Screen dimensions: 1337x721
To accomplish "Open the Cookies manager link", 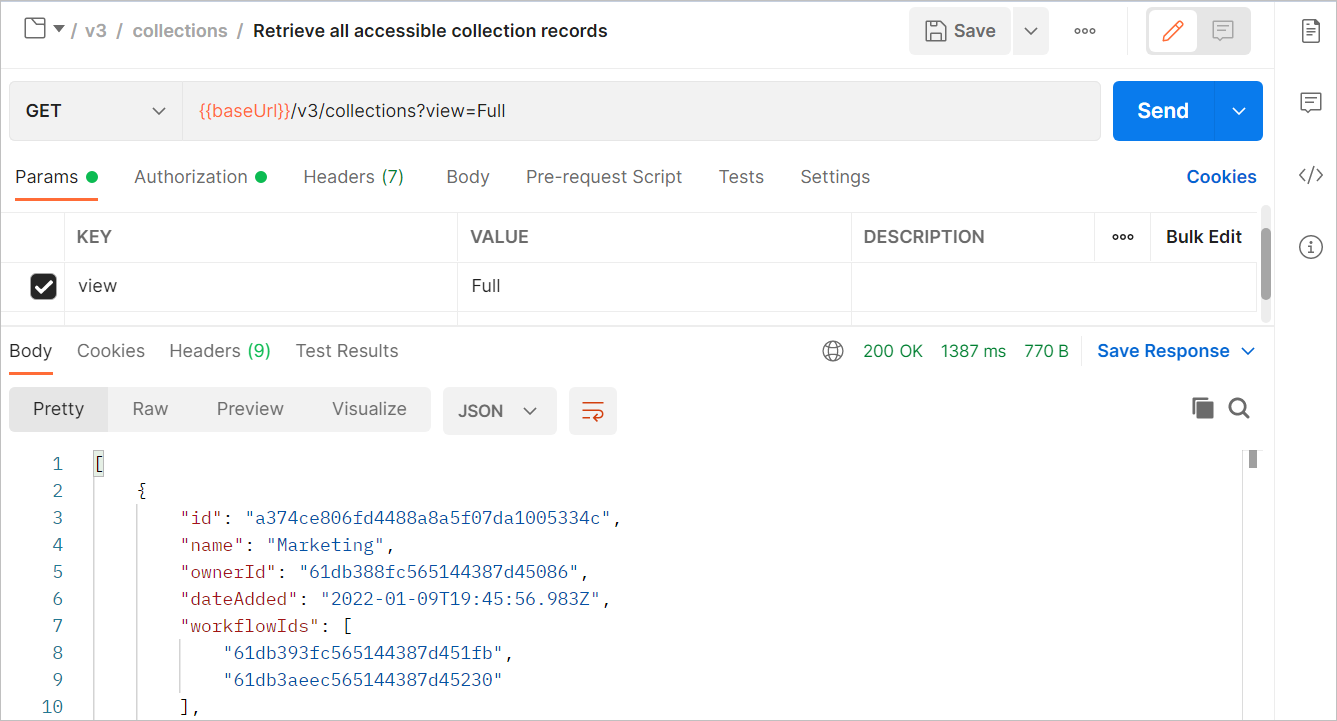I will click(1222, 177).
